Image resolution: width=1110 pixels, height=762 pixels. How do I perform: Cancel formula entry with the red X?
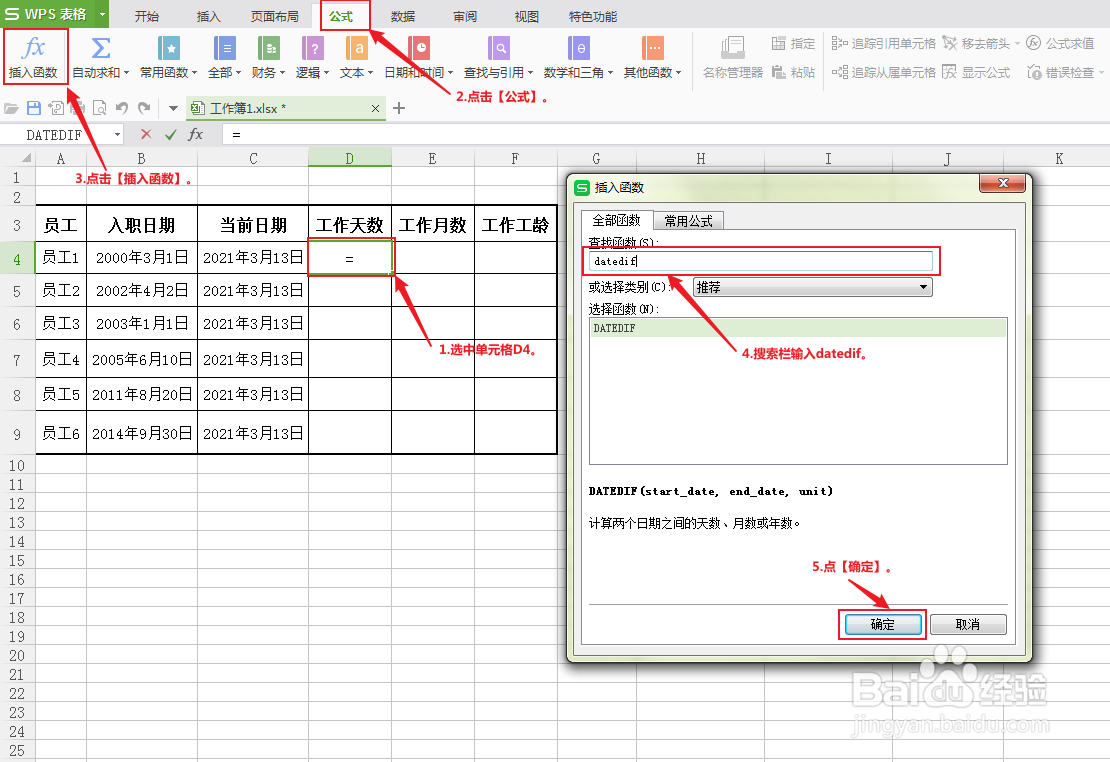146,134
